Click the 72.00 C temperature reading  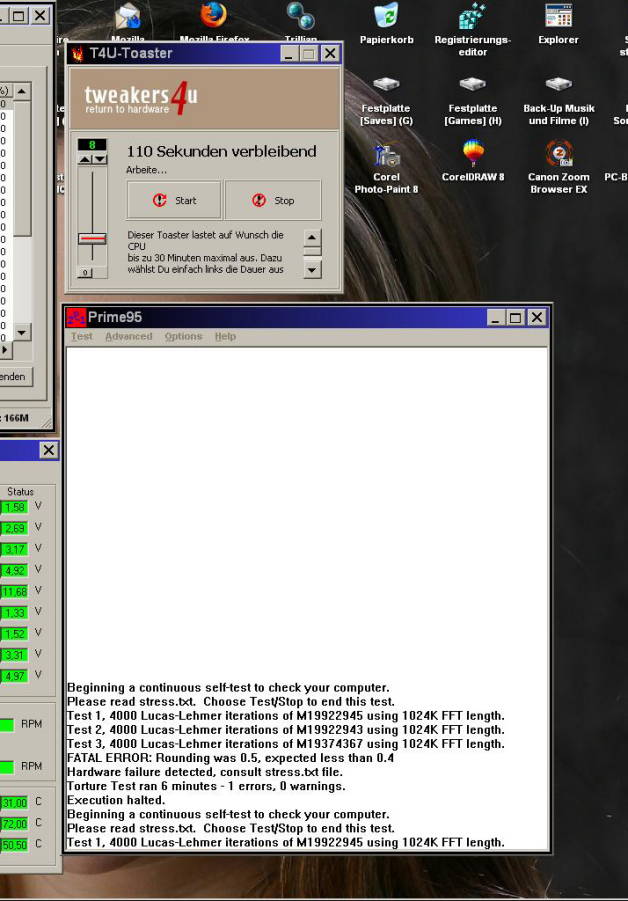(14, 824)
